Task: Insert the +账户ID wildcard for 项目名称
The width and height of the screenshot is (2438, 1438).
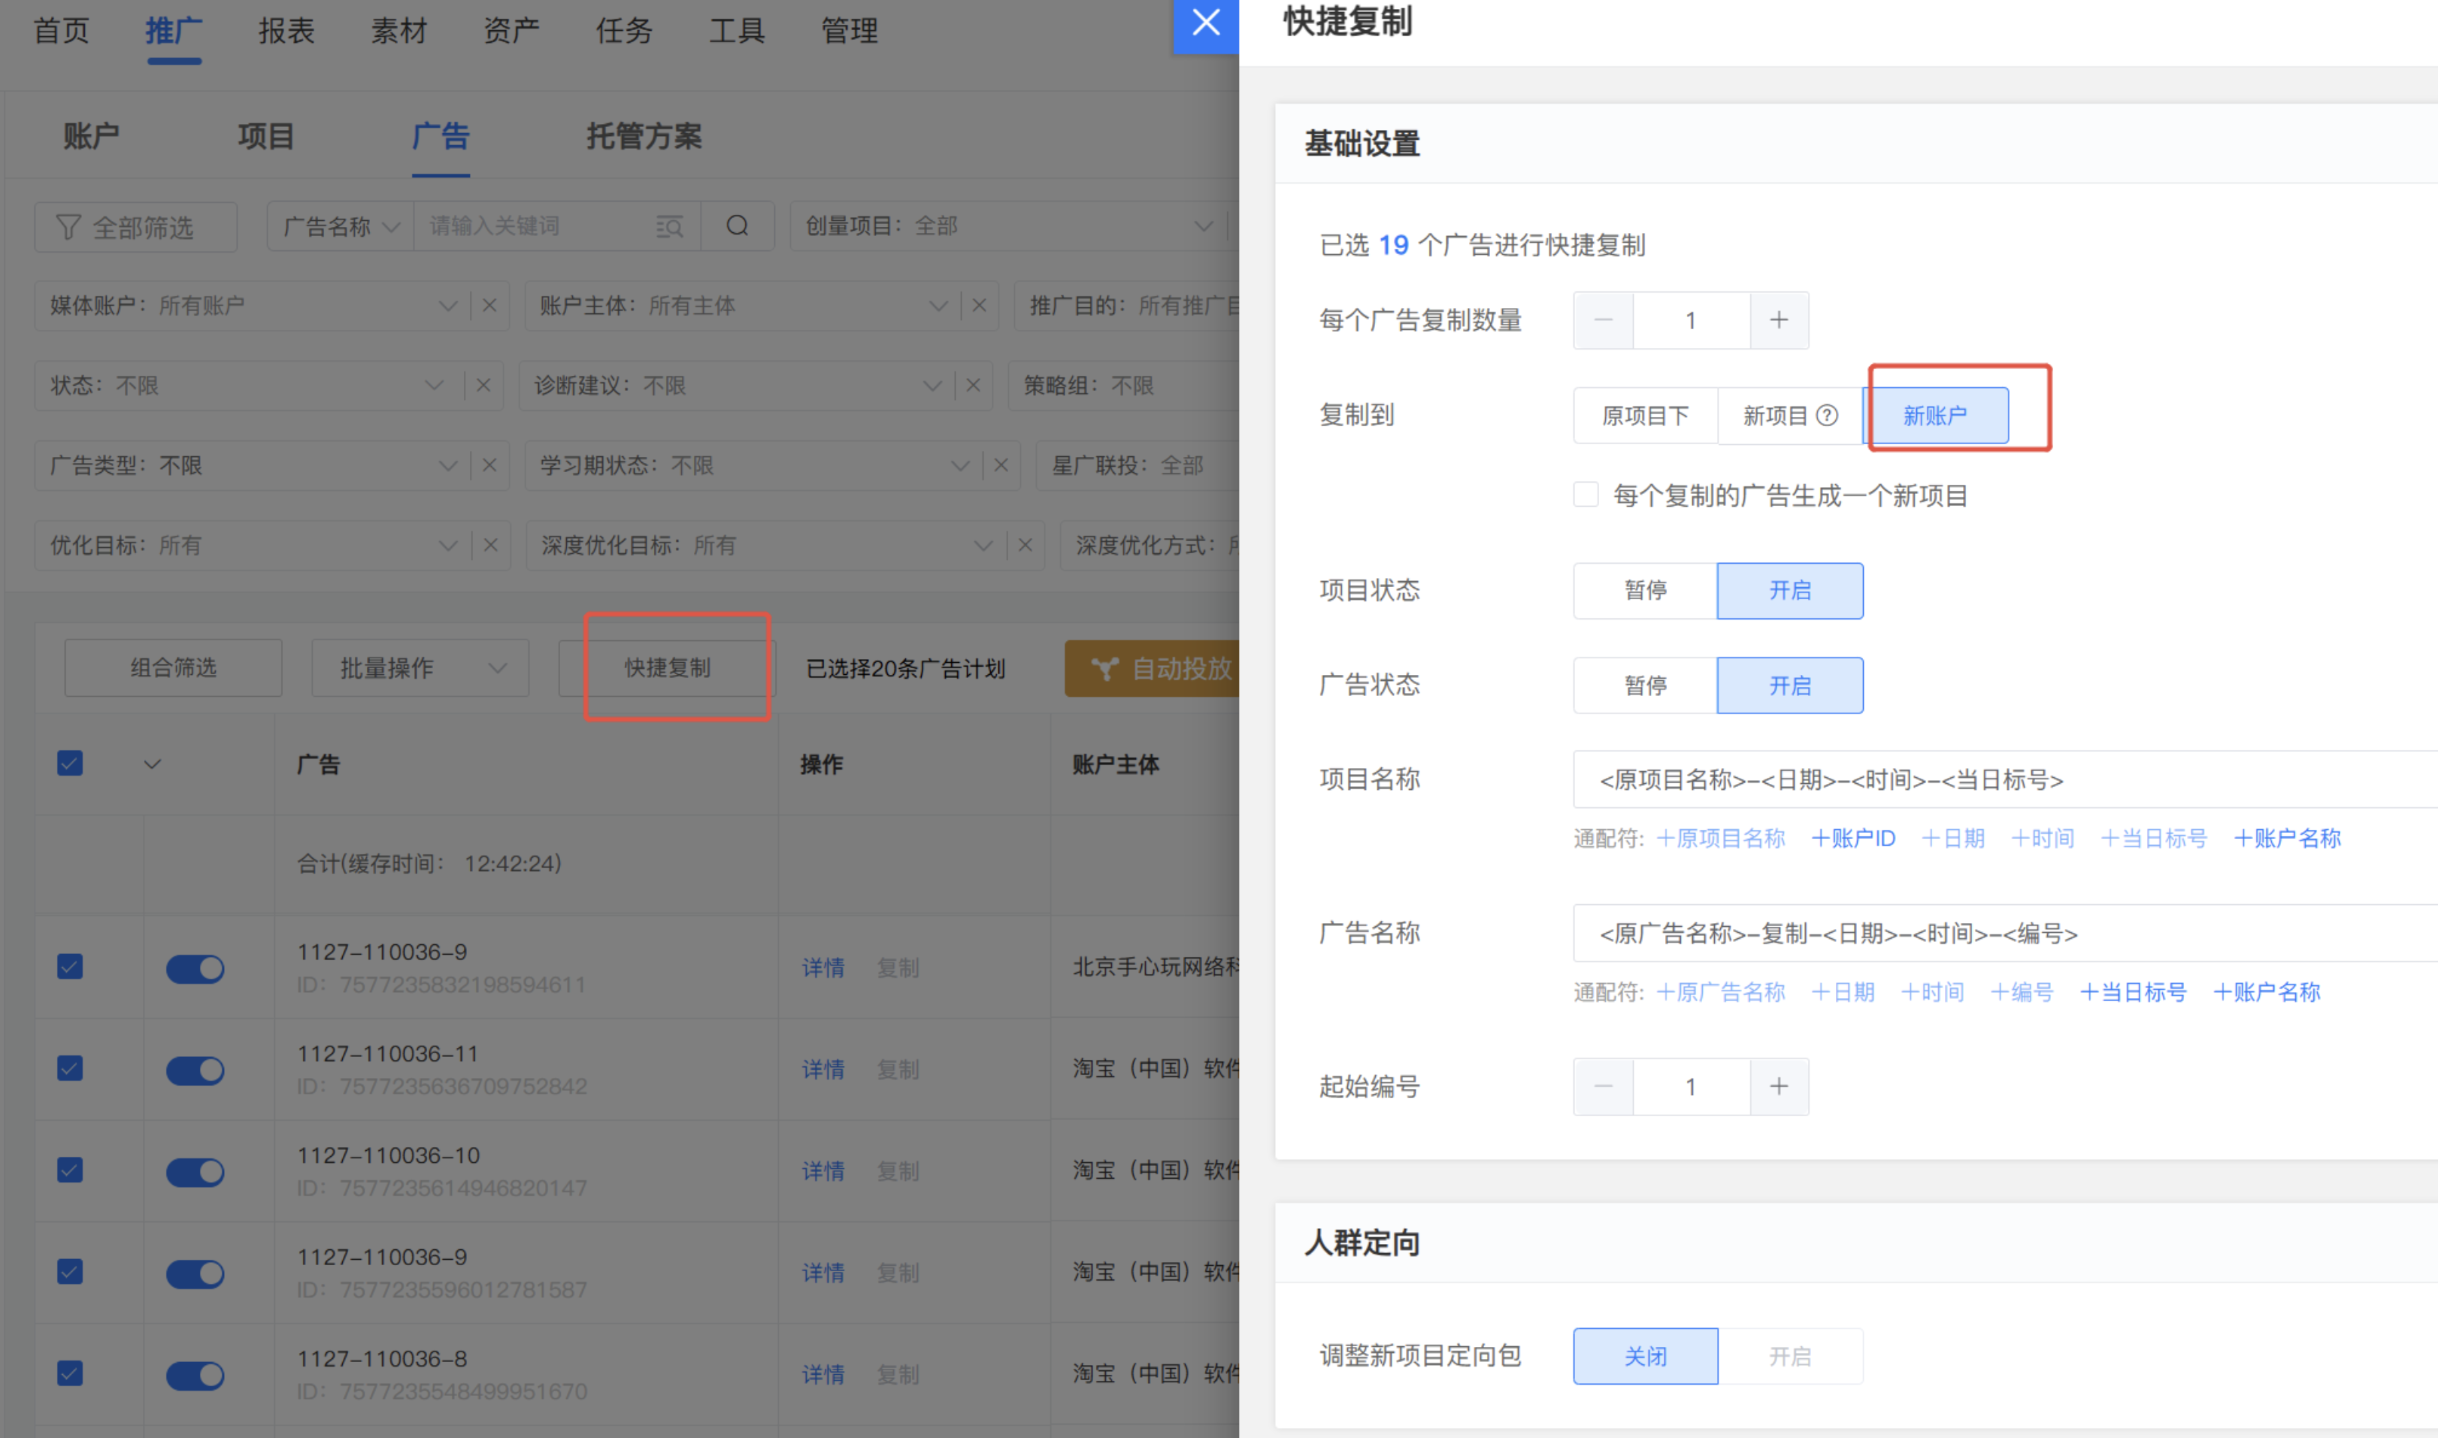Action: coord(1853,838)
